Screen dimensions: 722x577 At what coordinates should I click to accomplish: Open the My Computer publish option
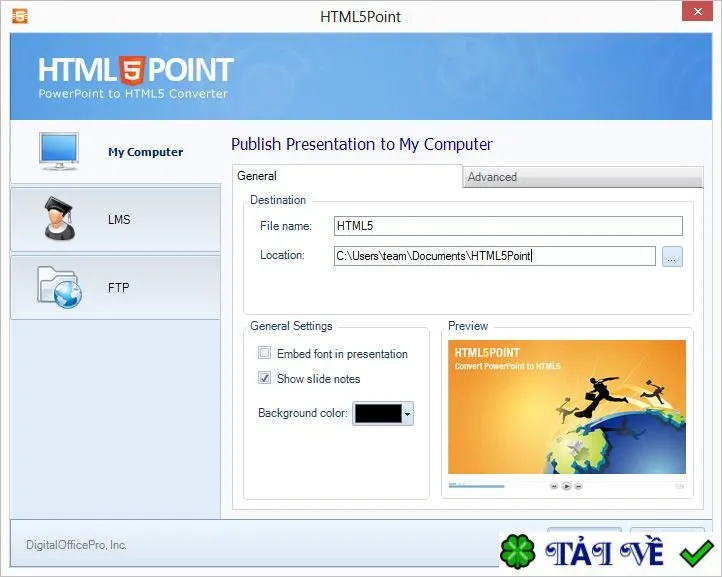click(x=115, y=152)
